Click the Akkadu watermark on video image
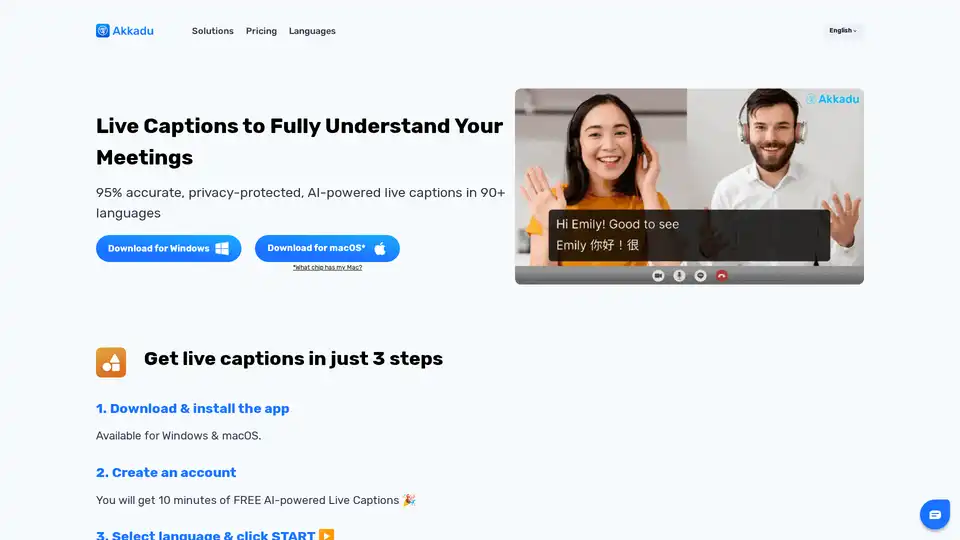Image resolution: width=960 pixels, height=540 pixels. click(832, 99)
